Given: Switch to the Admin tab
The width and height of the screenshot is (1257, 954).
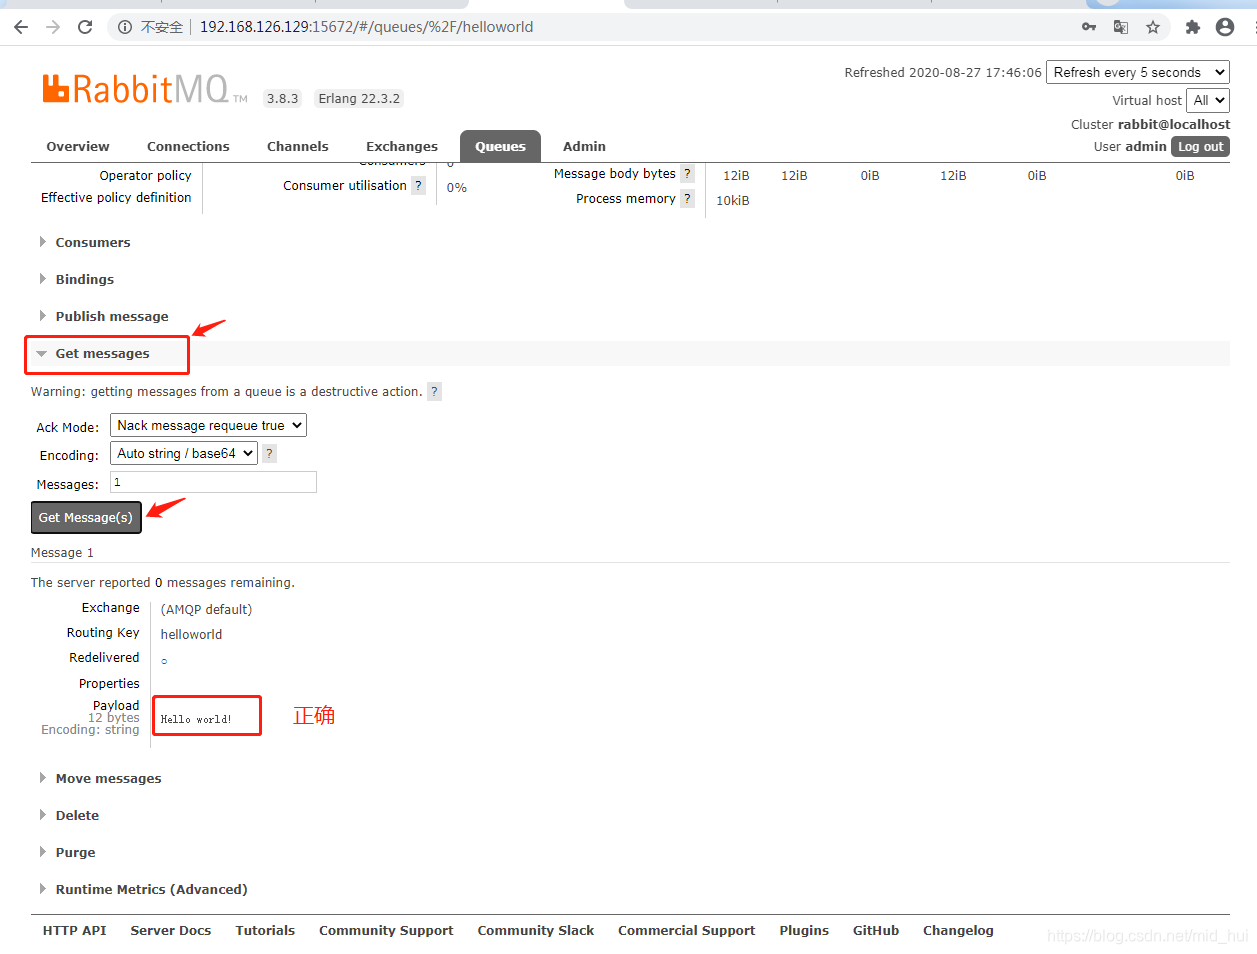Looking at the screenshot, I should pyautogui.click(x=584, y=146).
